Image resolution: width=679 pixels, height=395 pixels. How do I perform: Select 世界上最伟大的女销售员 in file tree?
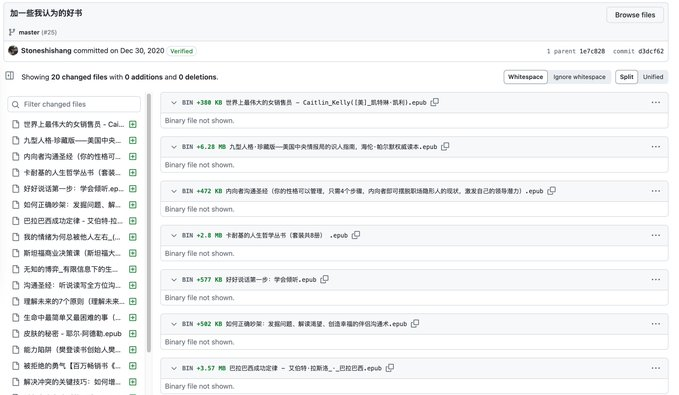click(x=74, y=124)
